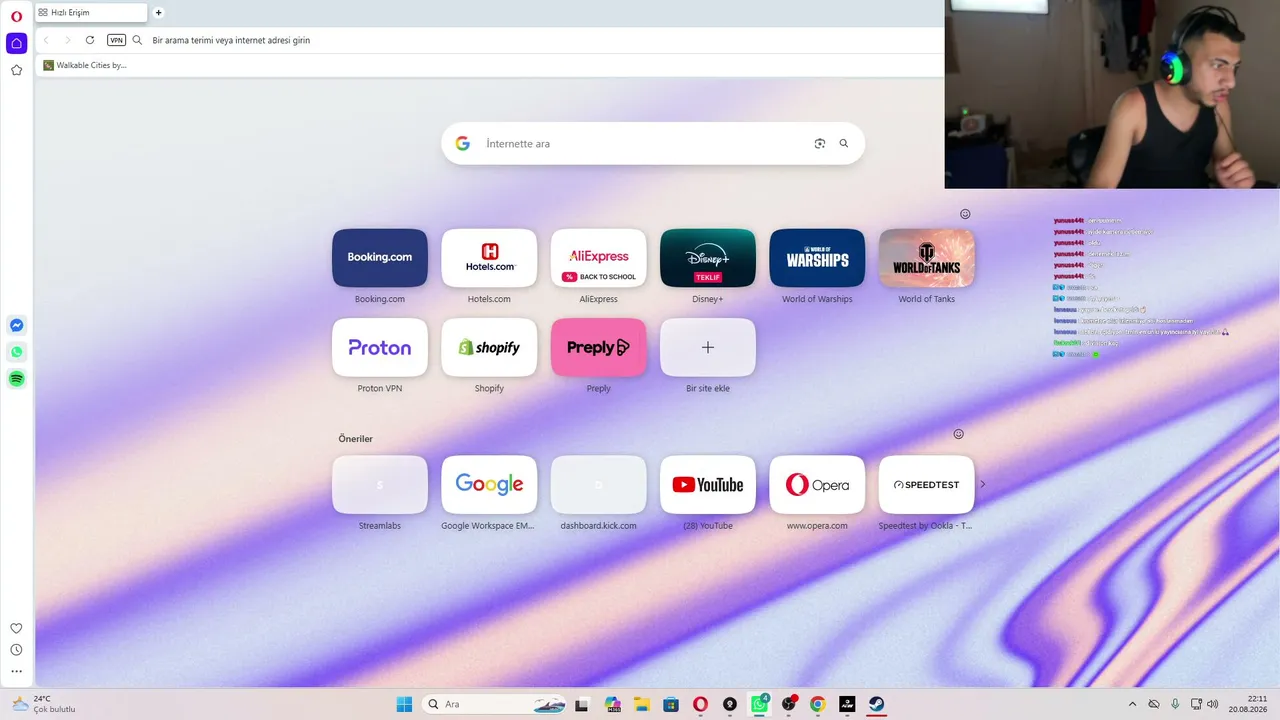Image resolution: width=1280 pixels, height=720 pixels.
Task: Open the Walkable Cities bookmark
Action: pyautogui.click(x=85, y=65)
